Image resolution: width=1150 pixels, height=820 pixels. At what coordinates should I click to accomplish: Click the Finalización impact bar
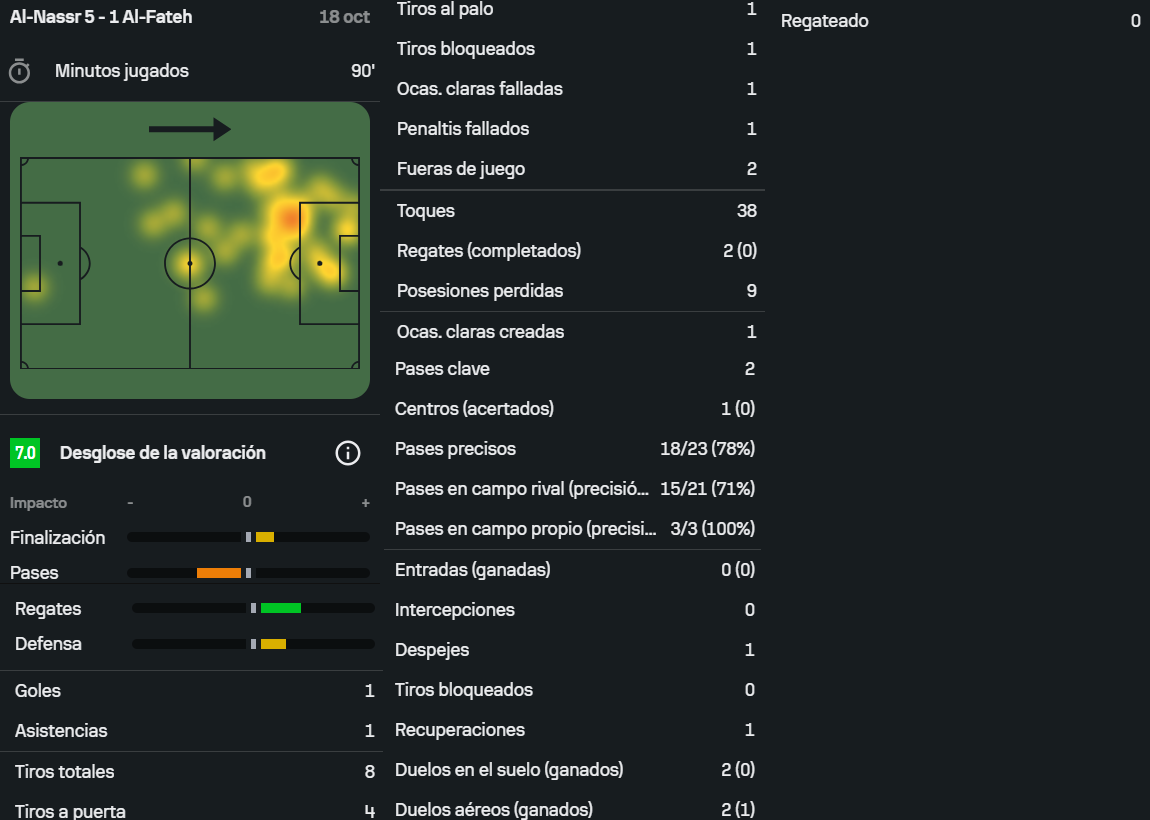pyautogui.click(x=248, y=537)
